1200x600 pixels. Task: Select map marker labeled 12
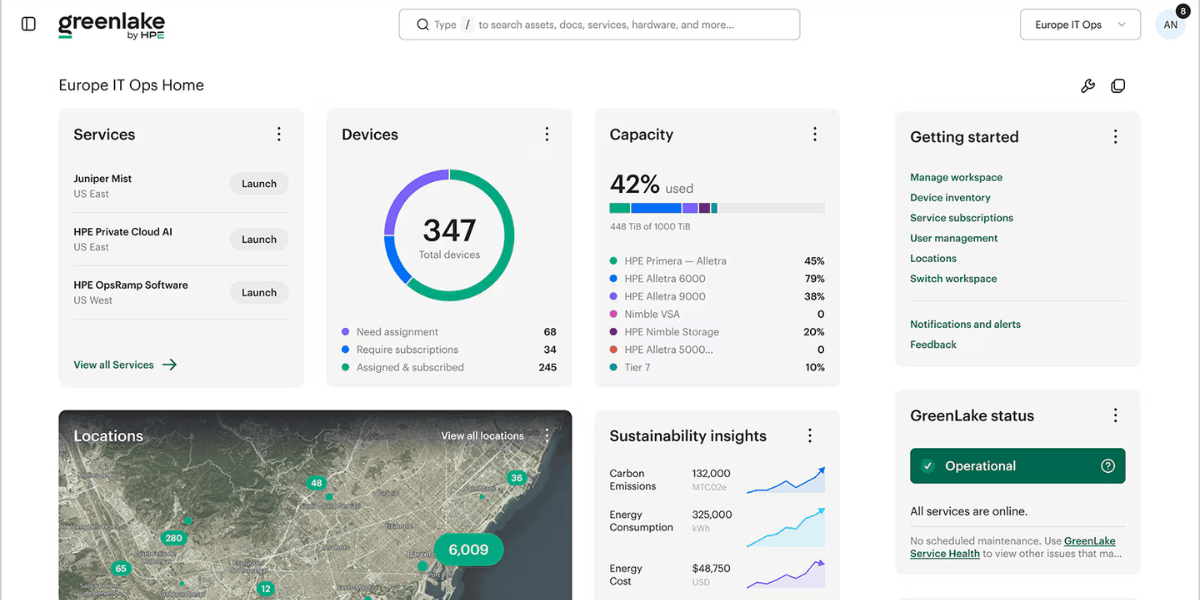(x=265, y=589)
